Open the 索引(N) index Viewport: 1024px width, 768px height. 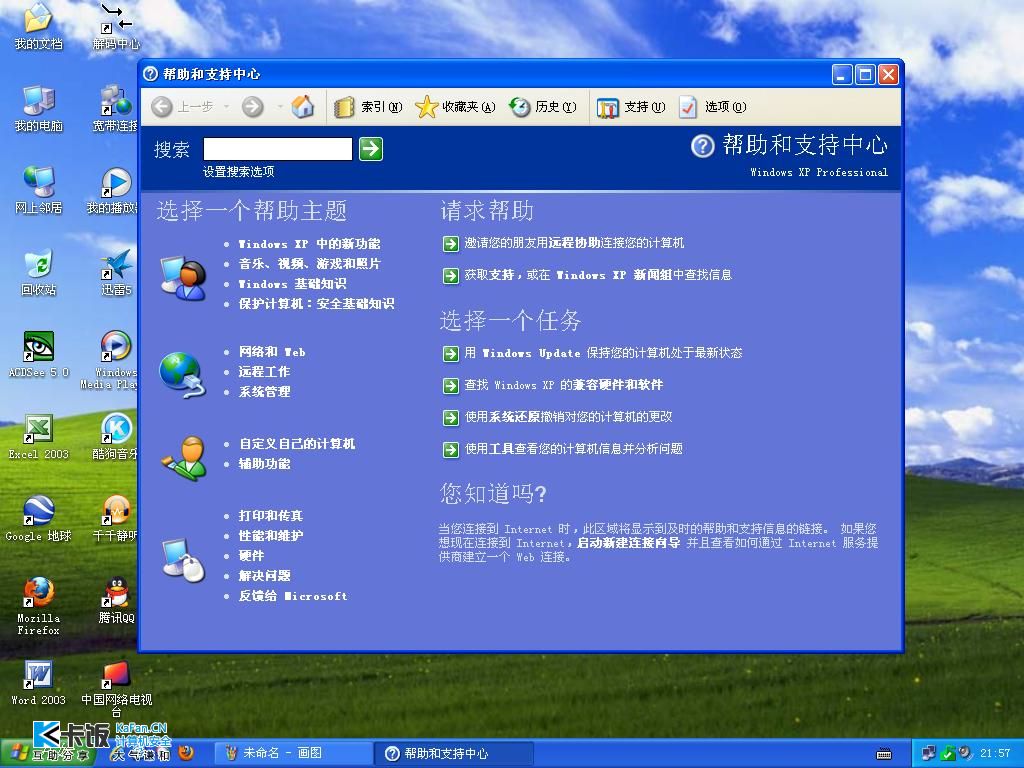coord(368,106)
